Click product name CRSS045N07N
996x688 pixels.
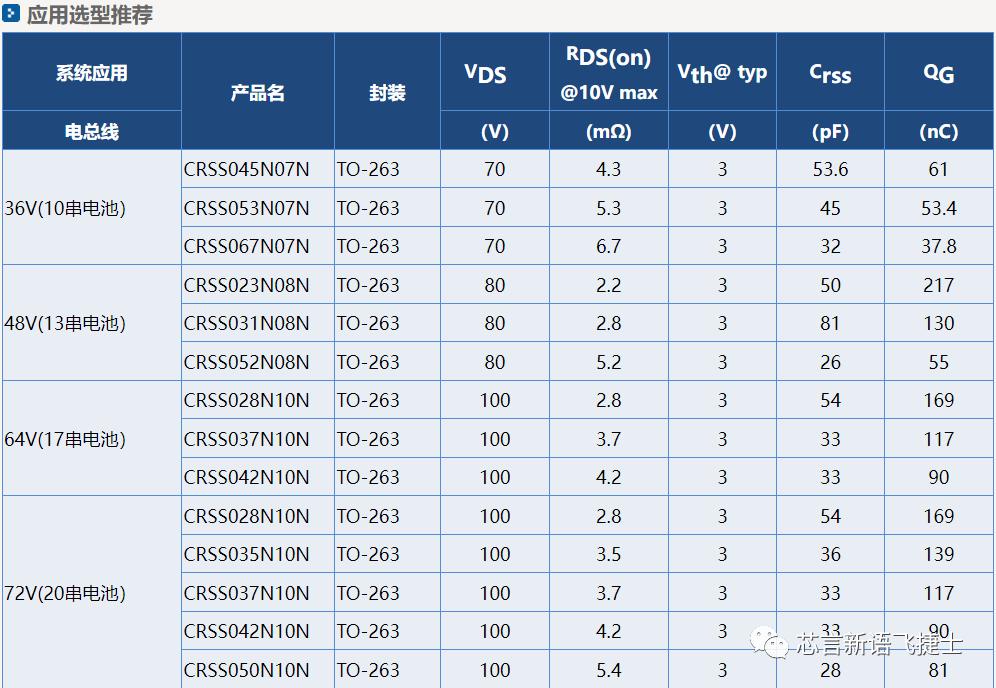tap(246, 170)
